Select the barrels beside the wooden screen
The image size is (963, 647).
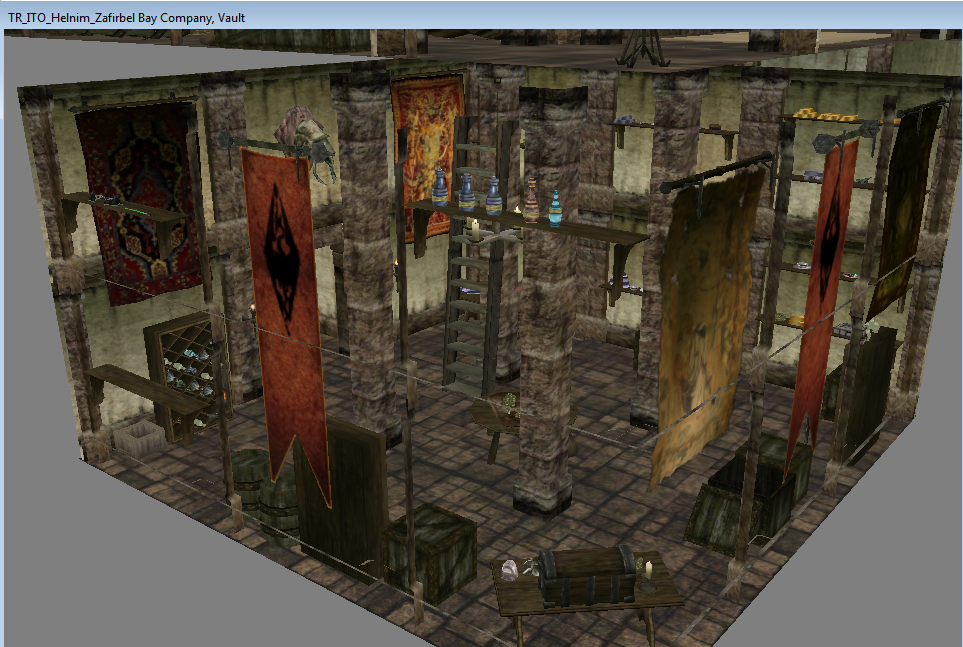[x=264, y=495]
